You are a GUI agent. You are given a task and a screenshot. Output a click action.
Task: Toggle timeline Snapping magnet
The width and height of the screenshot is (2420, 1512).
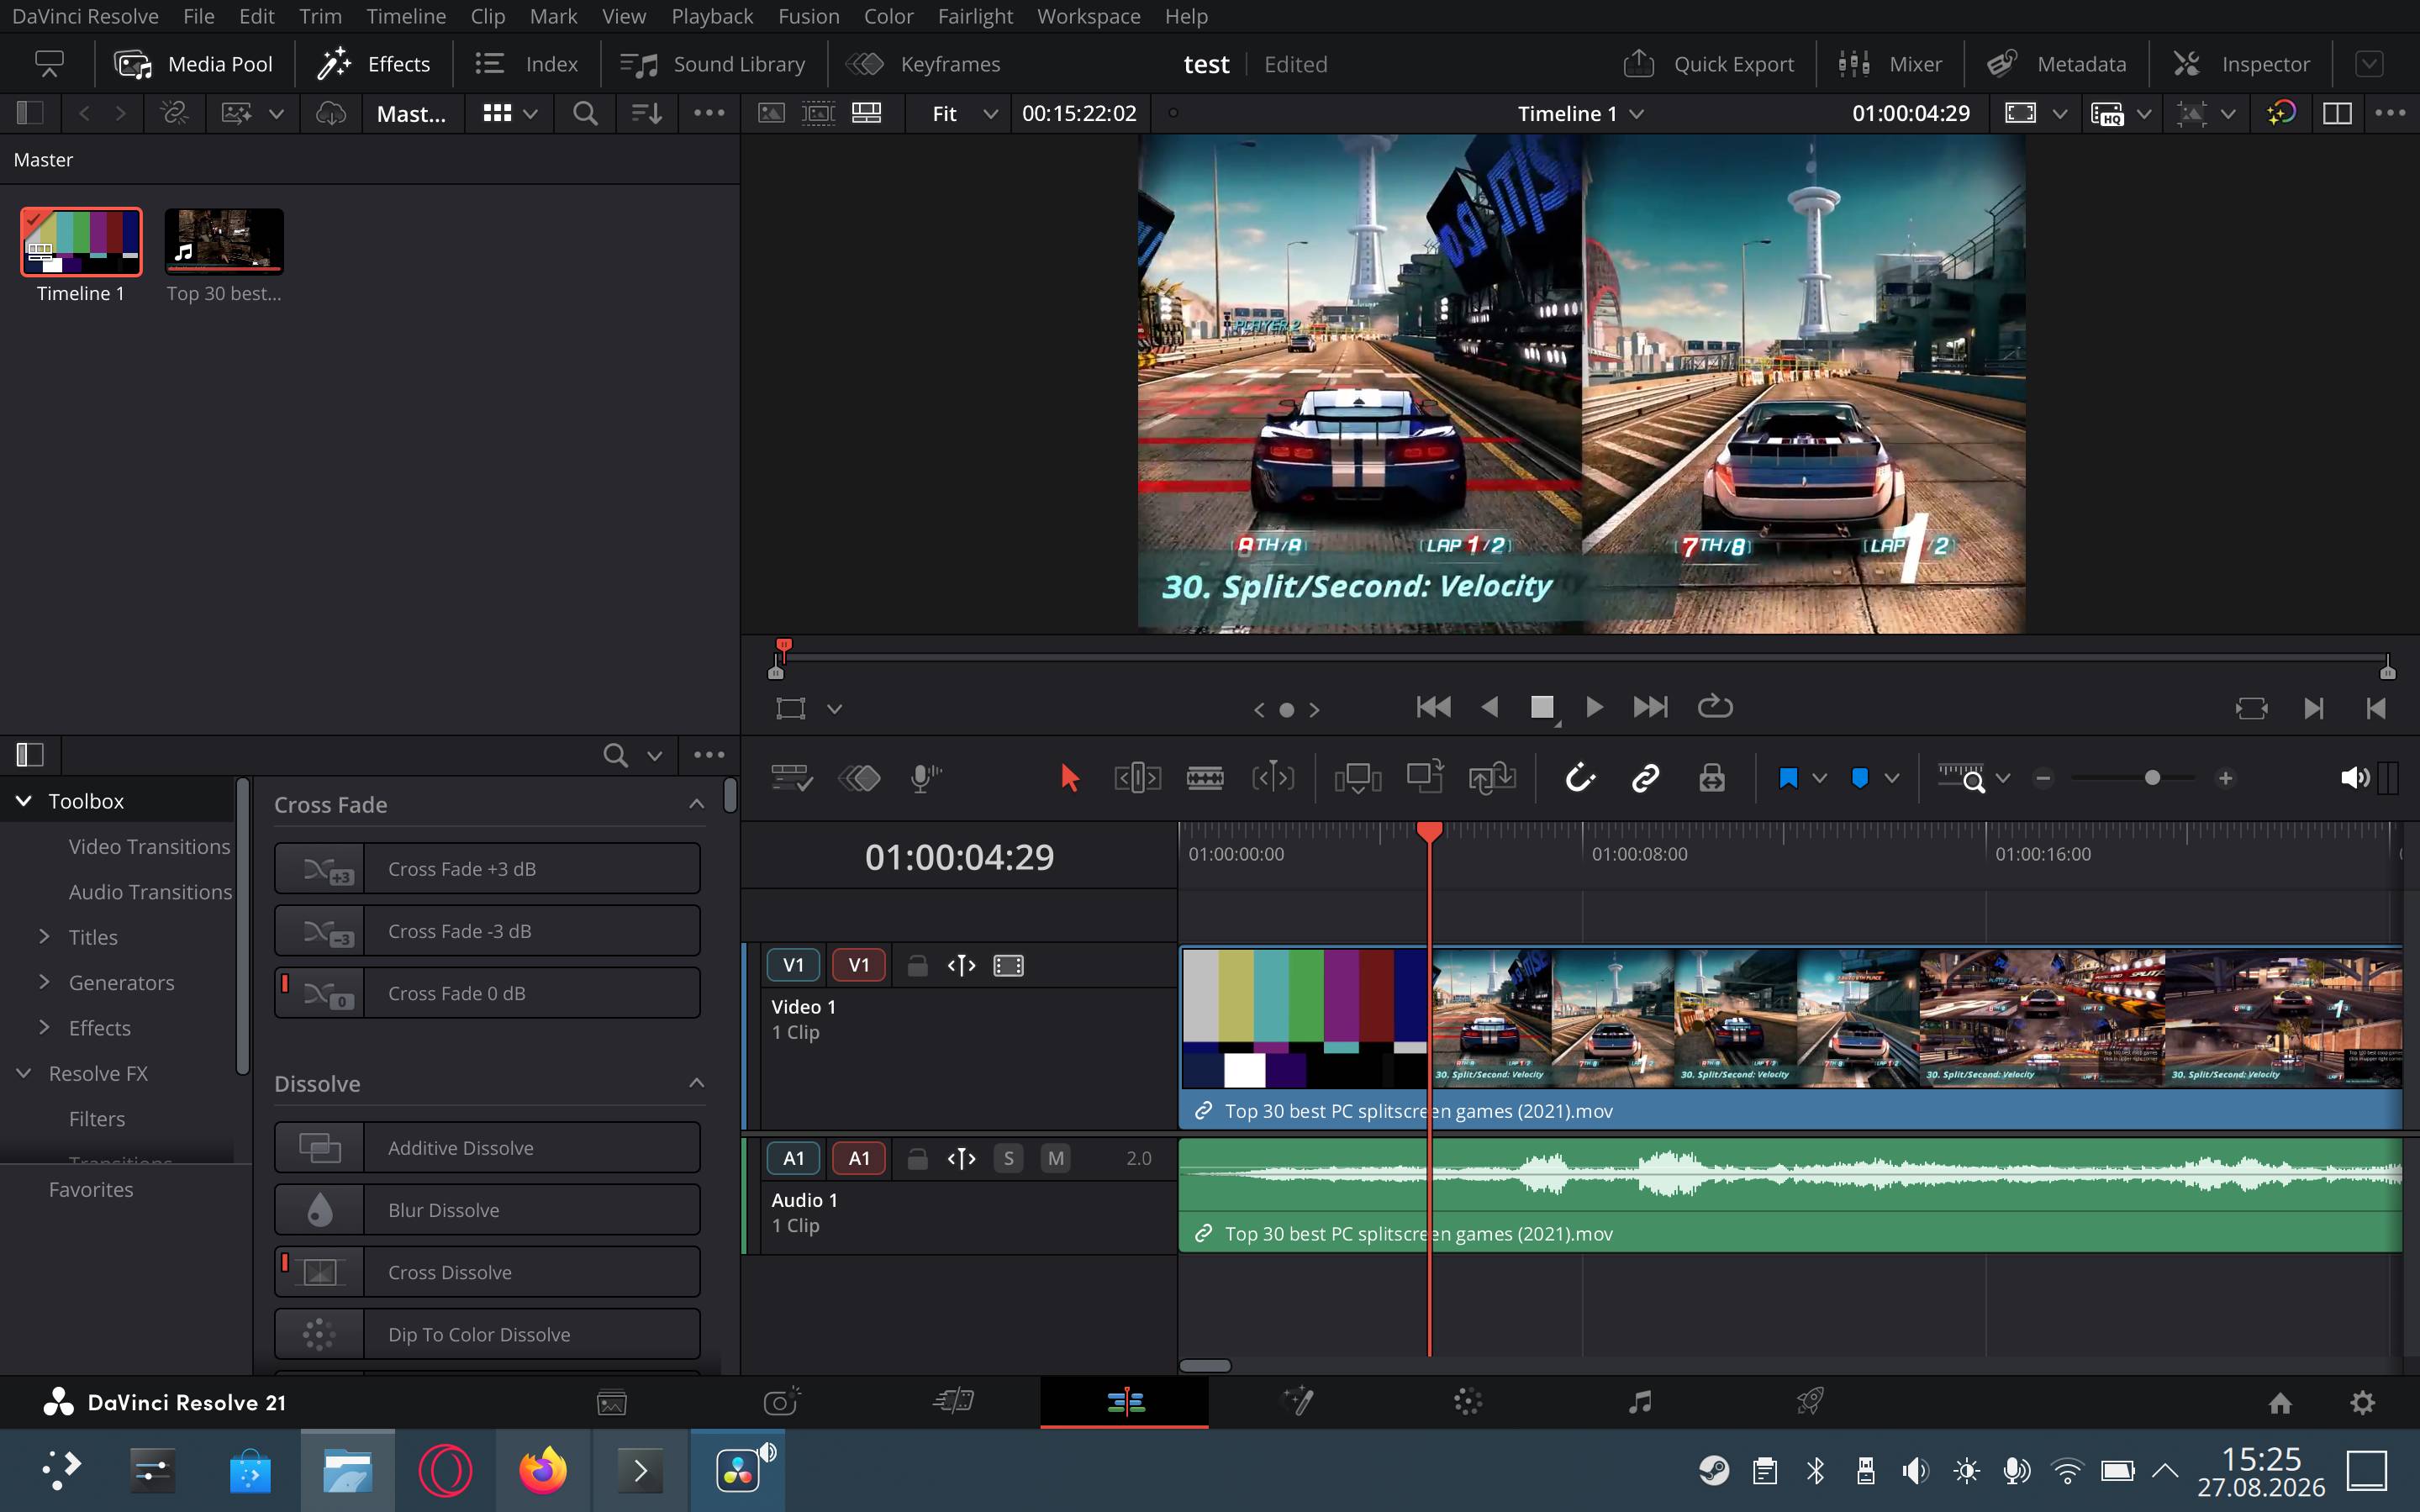(x=1580, y=778)
